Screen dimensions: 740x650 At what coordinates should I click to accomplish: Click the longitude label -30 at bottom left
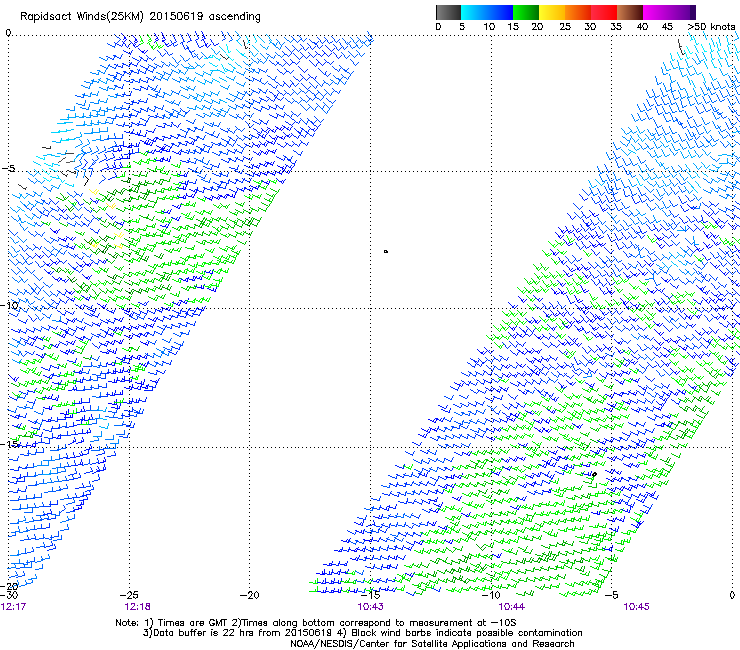[9, 595]
